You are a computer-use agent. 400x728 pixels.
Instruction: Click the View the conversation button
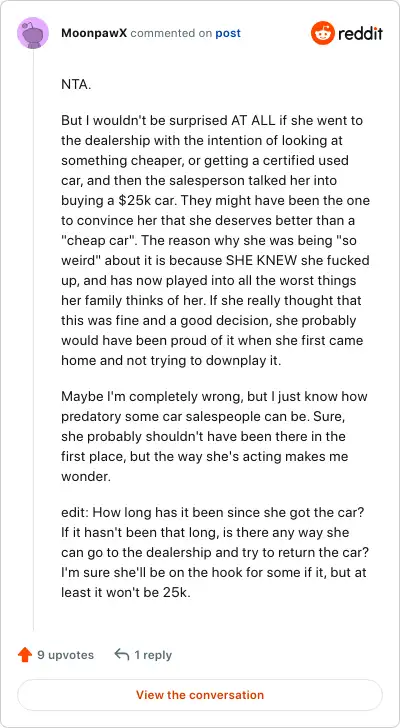click(x=200, y=695)
